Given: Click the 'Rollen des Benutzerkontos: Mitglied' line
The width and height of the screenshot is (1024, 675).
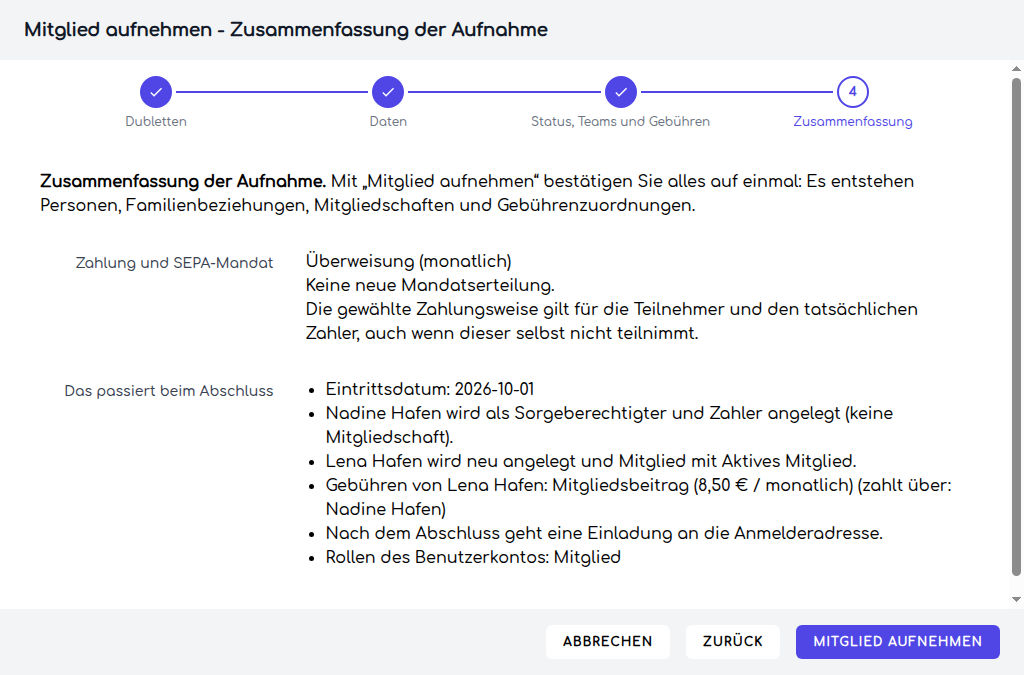Looking at the screenshot, I should coord(473,557).
